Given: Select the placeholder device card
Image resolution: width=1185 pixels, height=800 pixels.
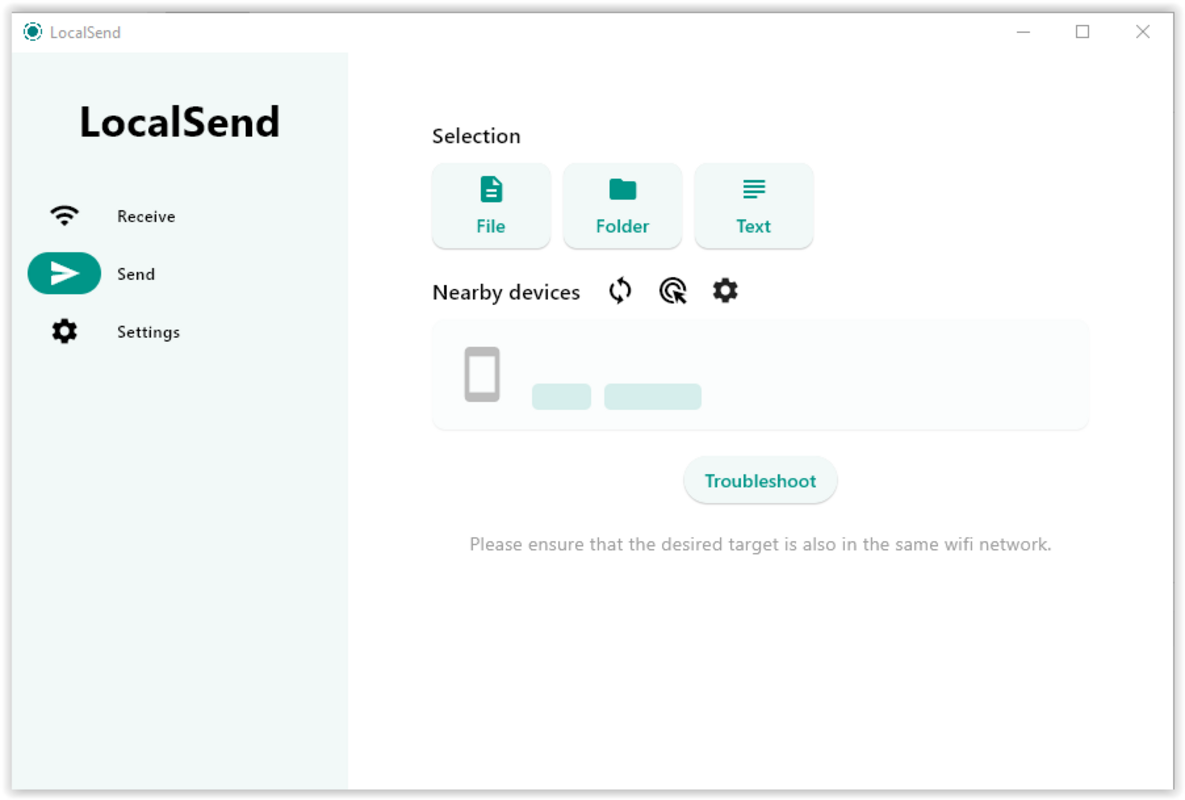Looking at the screenshot, I should point(760,375).
